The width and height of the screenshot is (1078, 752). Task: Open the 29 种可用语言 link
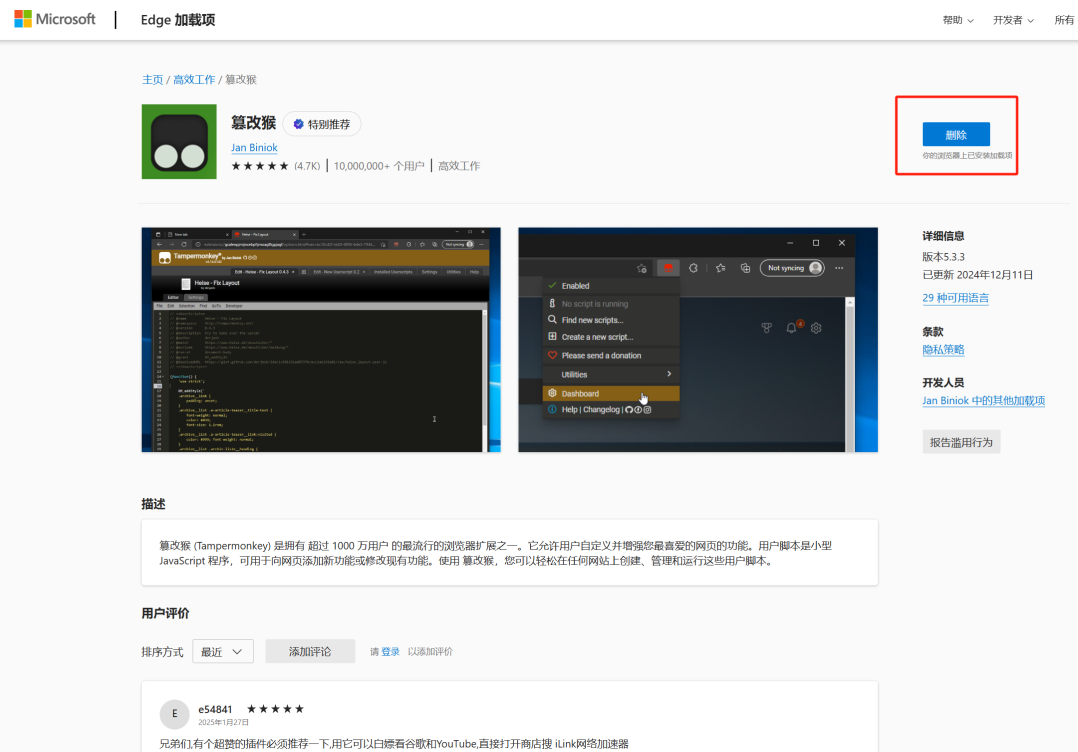pos(956,298)
